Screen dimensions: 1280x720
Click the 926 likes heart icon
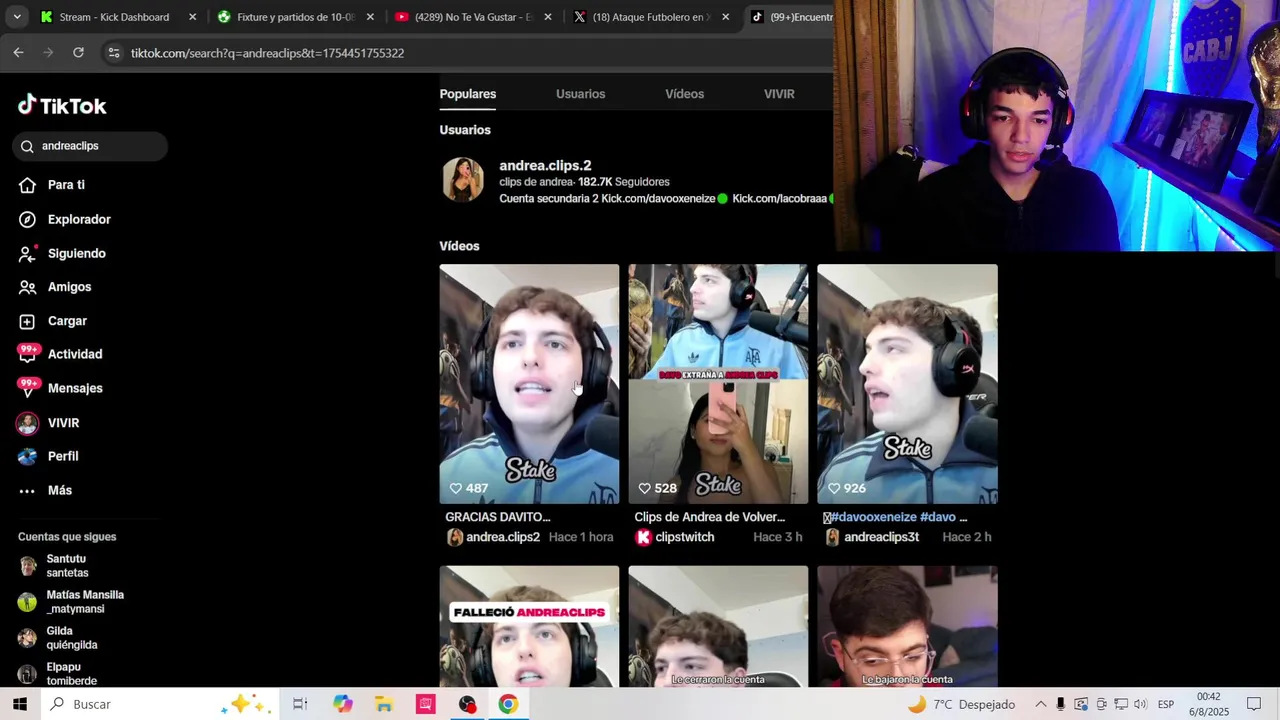click(x=833, y=488)
